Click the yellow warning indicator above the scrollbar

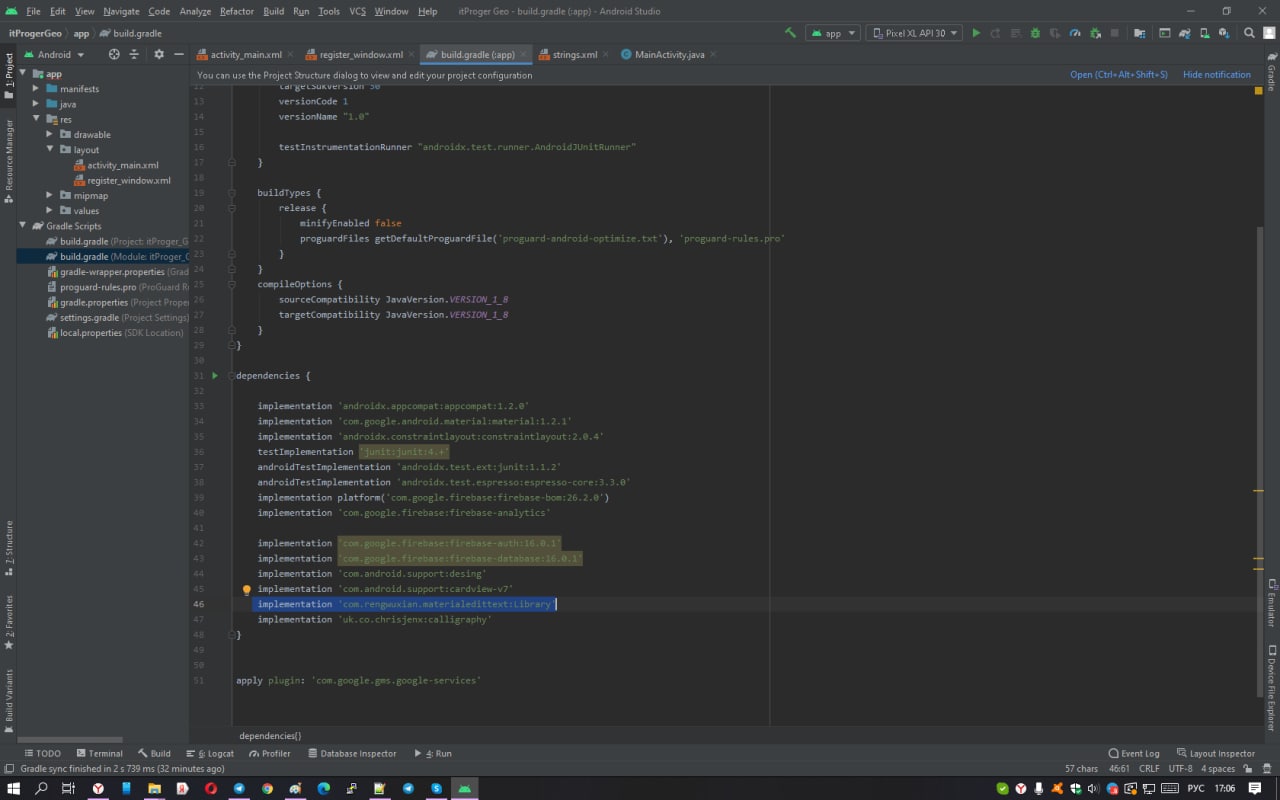(1258, 90)
